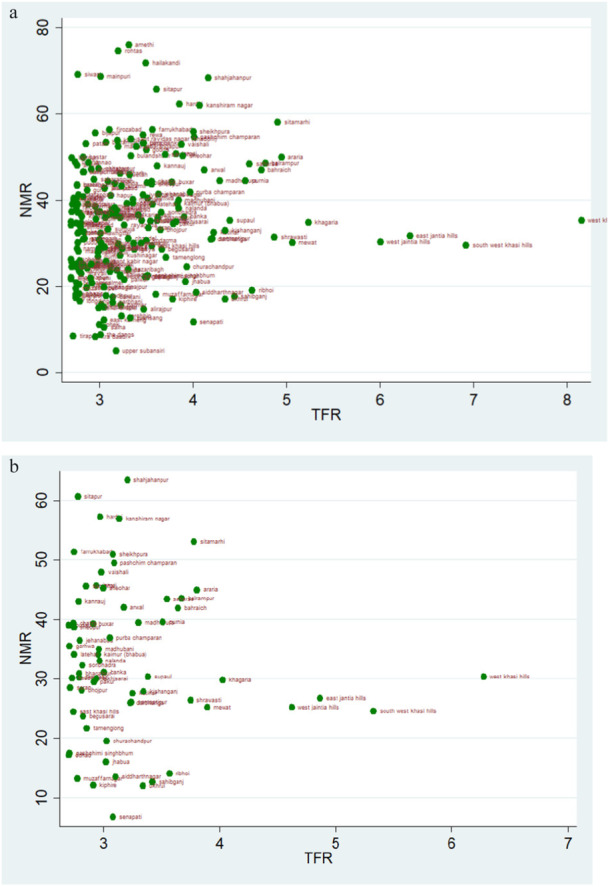Select the senapati point in panel a
The width and height of the screenshot is (610, 887).
pyautogui.click(x=194, y=322)
